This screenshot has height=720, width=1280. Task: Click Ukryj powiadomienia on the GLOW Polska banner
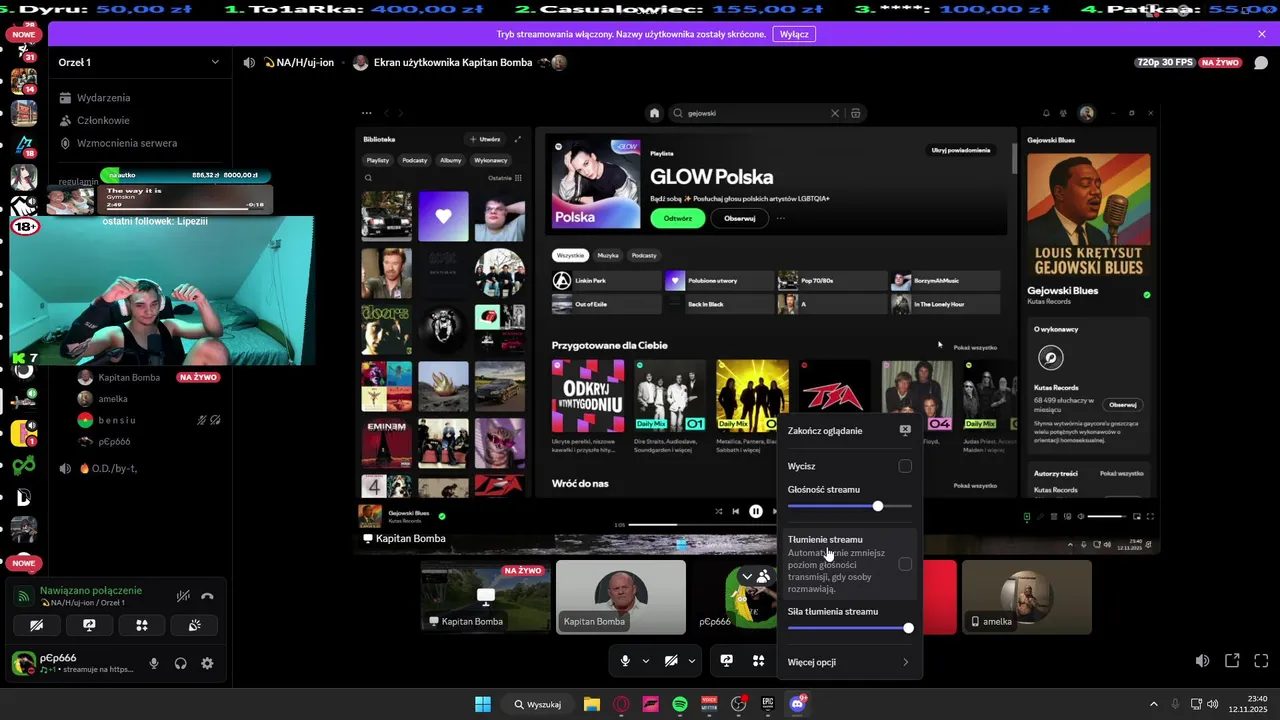[961, 150]
